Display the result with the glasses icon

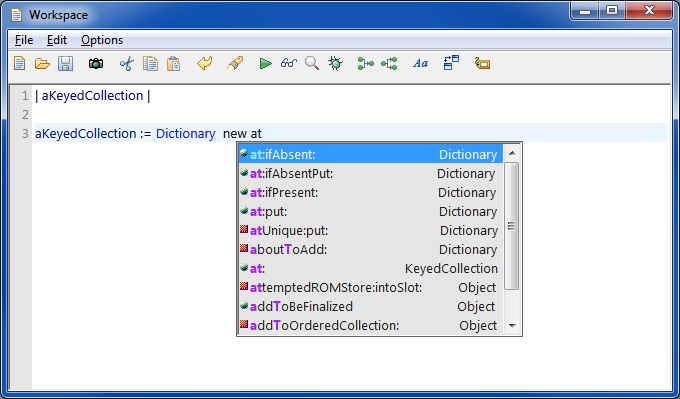(x=288, y=64)
